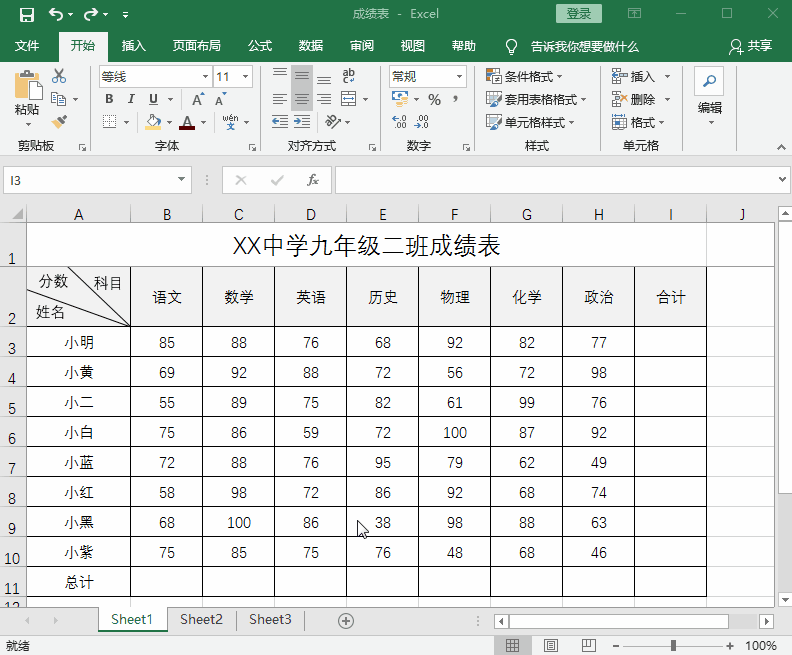Expand the formula bar chevron

(x=782, y=179)
